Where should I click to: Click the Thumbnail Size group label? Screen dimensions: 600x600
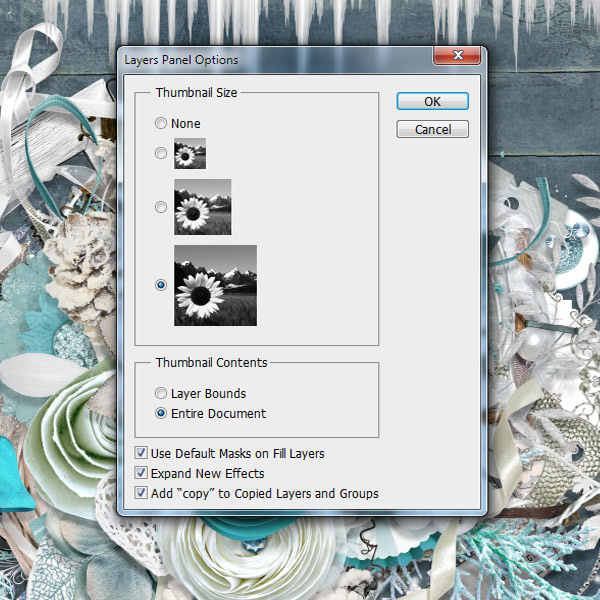click(x=196, y=93)
